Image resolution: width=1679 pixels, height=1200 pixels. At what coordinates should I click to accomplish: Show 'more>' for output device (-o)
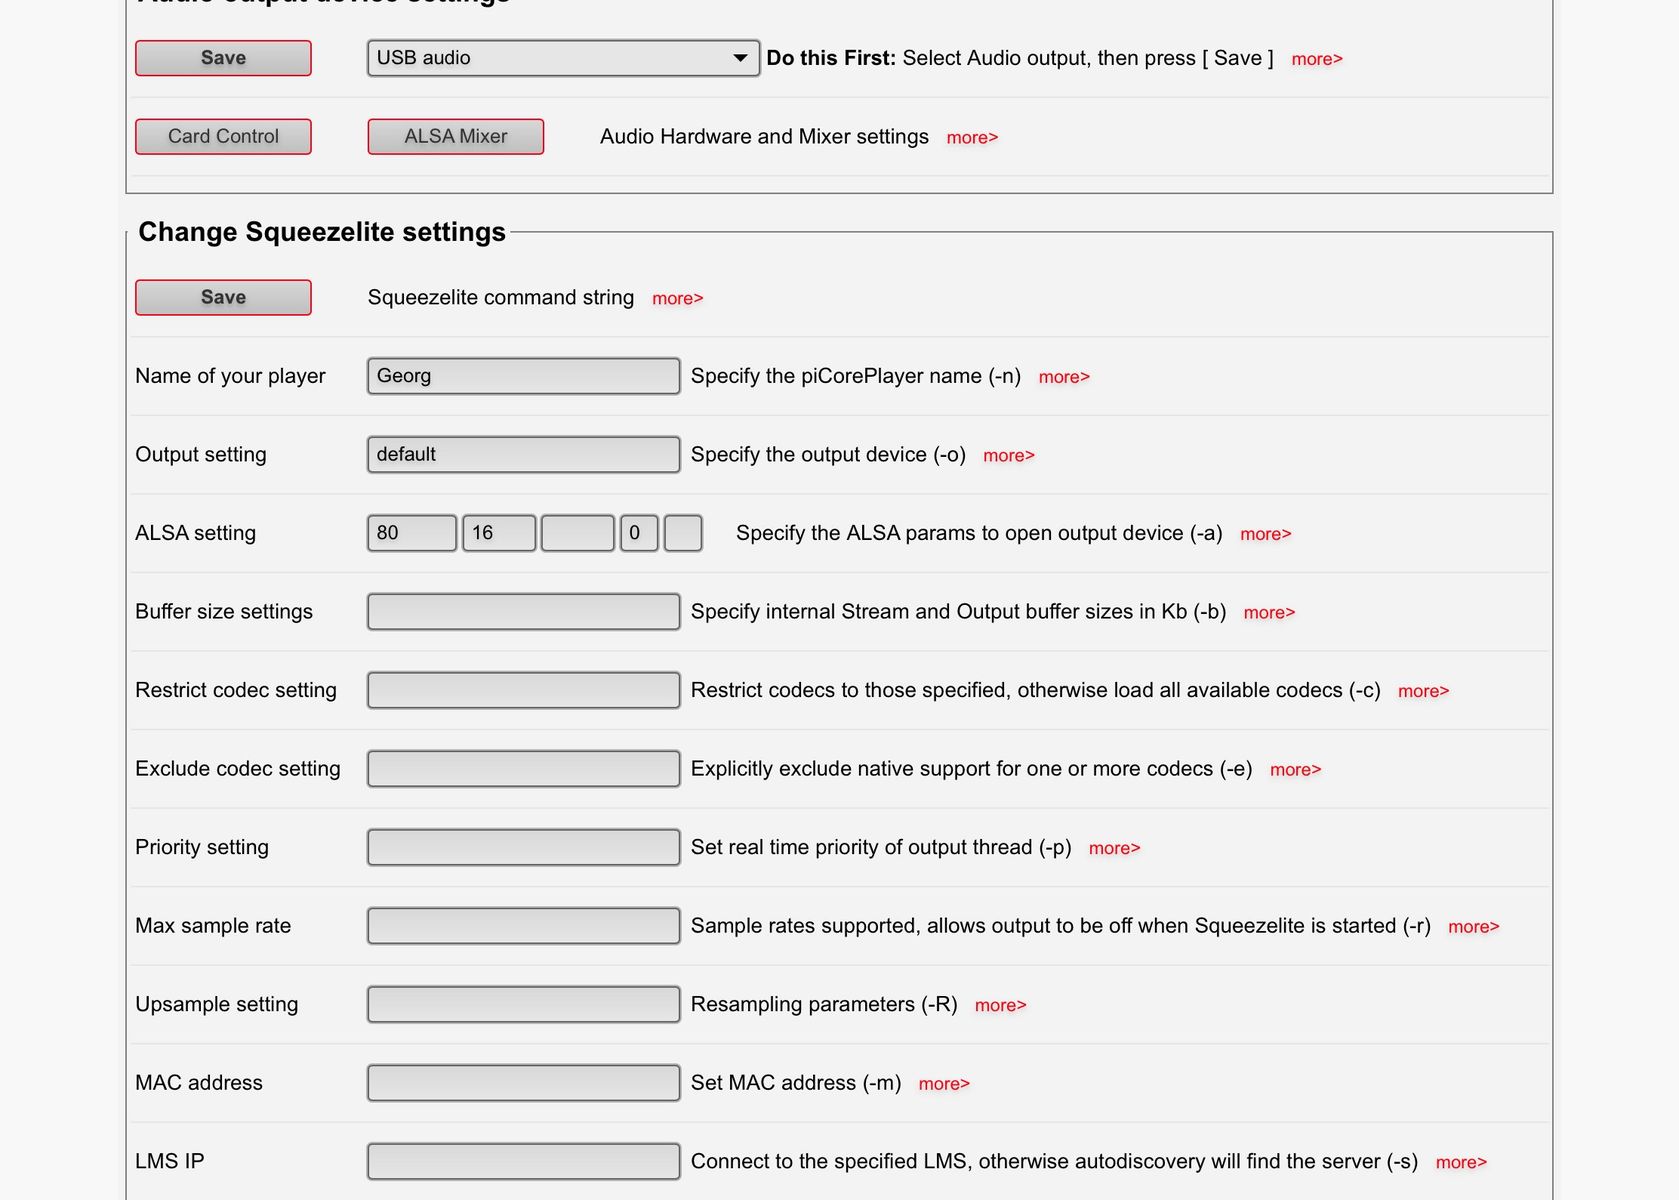click(x=1009, y=455)
